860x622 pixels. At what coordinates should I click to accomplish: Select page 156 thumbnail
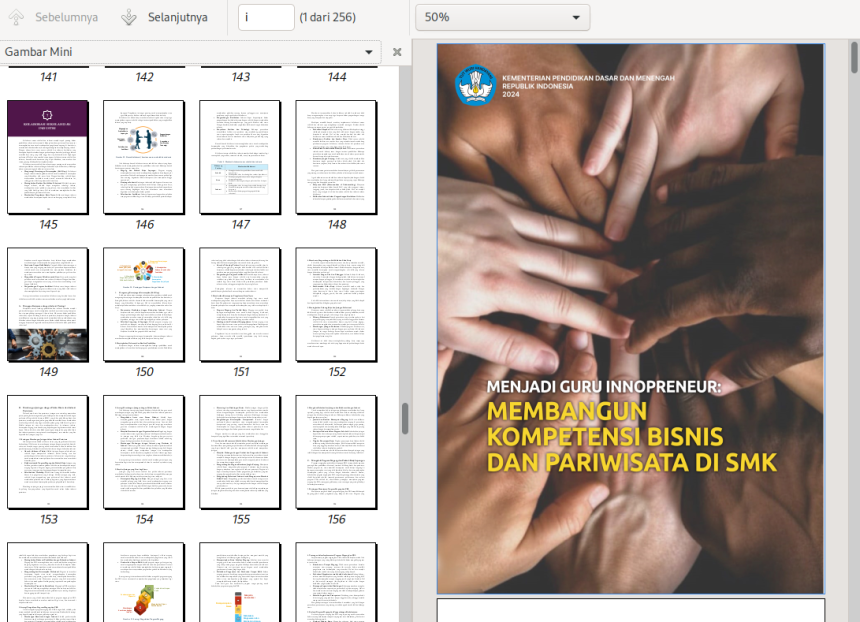coord(336,451)
